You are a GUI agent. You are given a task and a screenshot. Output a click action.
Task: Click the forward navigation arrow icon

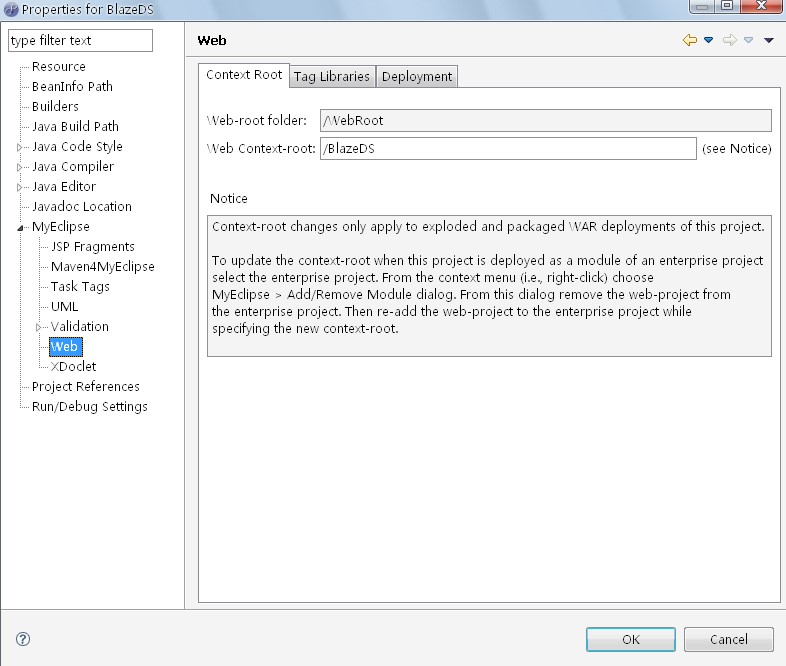coord(730,40)
